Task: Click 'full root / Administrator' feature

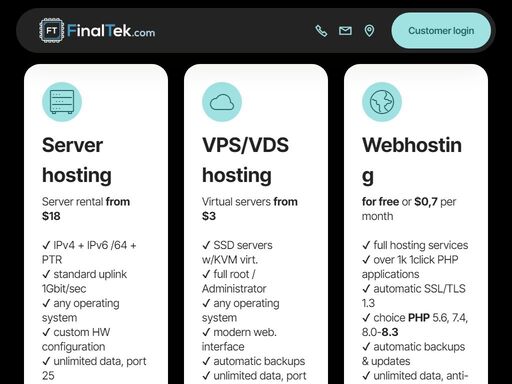Action: click(x=234, y=281)
